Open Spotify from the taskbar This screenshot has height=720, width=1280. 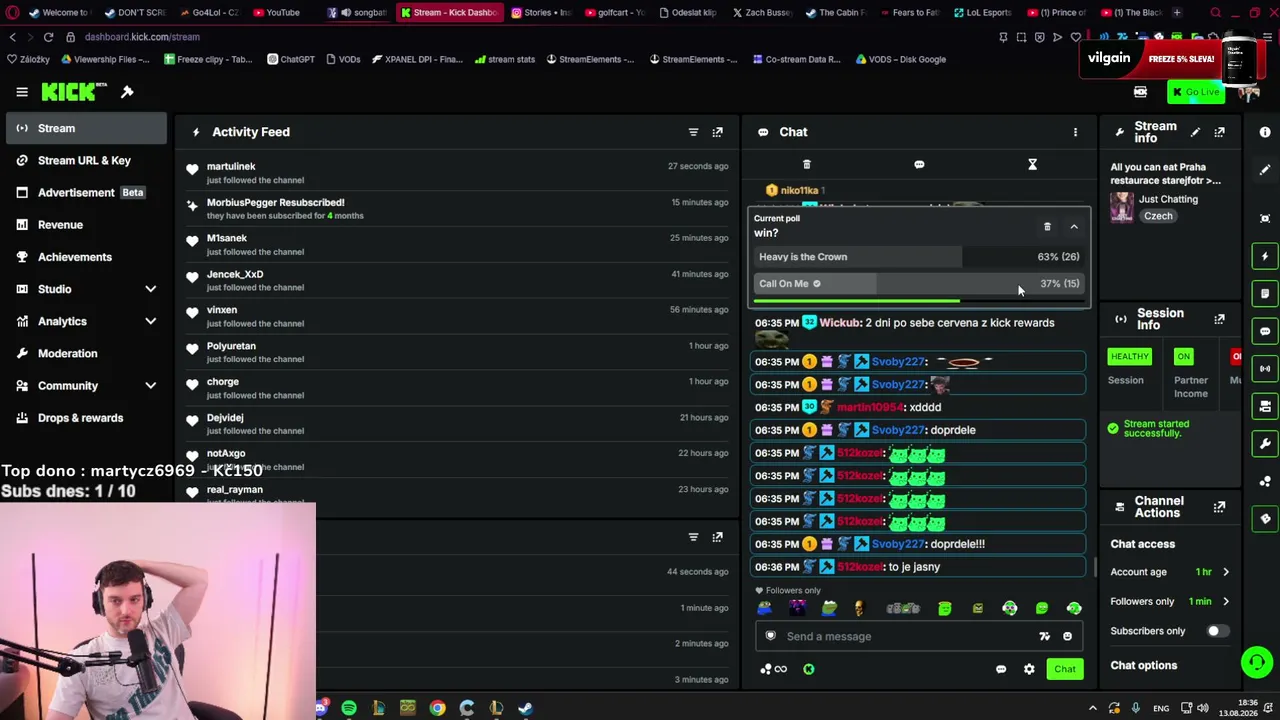[x=349, y=708]
